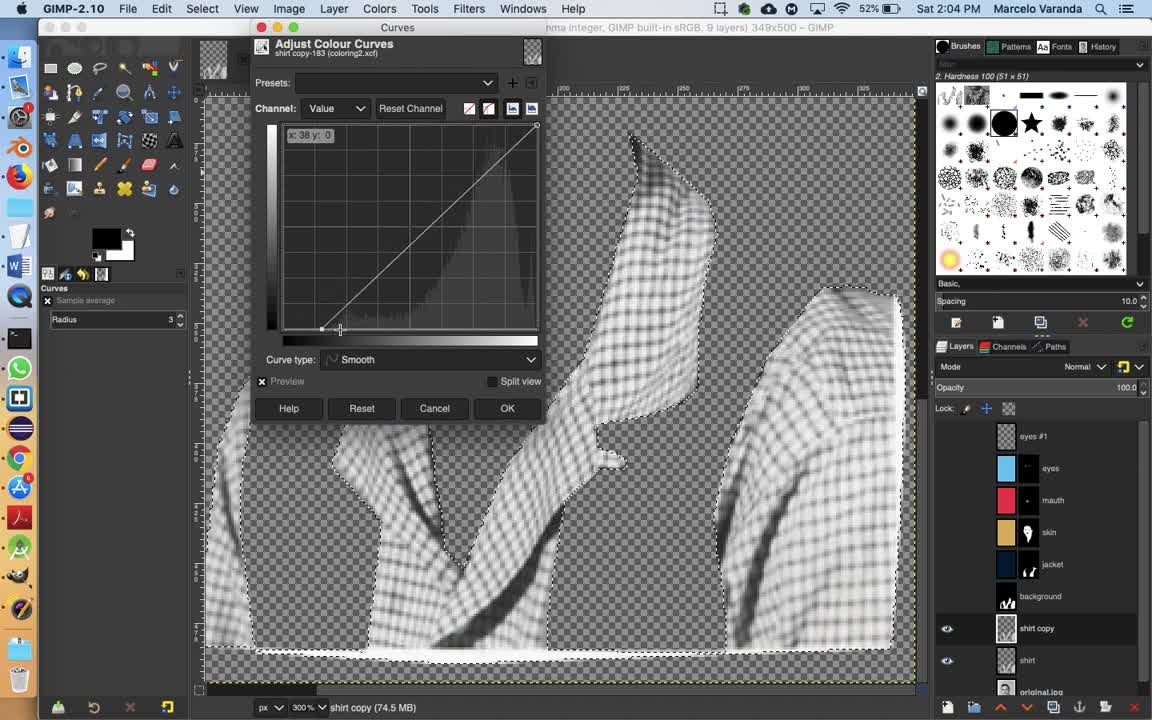Click the Reset Channel button

click(411, 109)
